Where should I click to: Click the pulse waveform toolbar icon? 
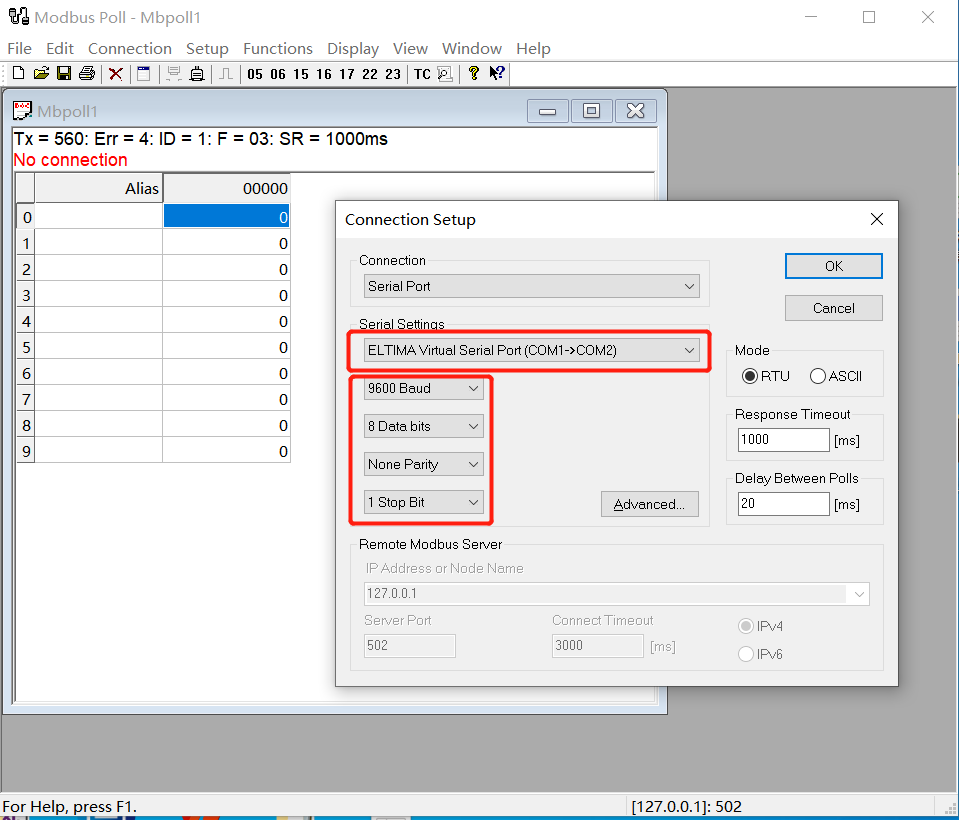coord(226,74)
